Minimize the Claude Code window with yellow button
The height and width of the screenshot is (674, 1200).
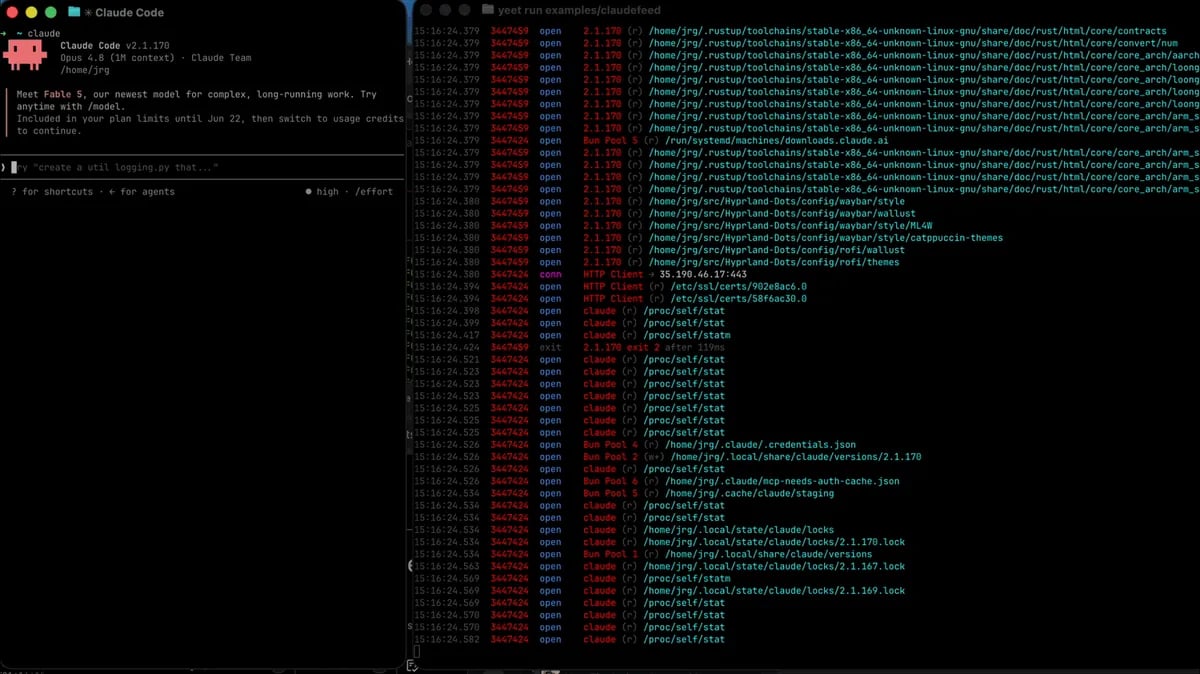[x=31, y=12]
